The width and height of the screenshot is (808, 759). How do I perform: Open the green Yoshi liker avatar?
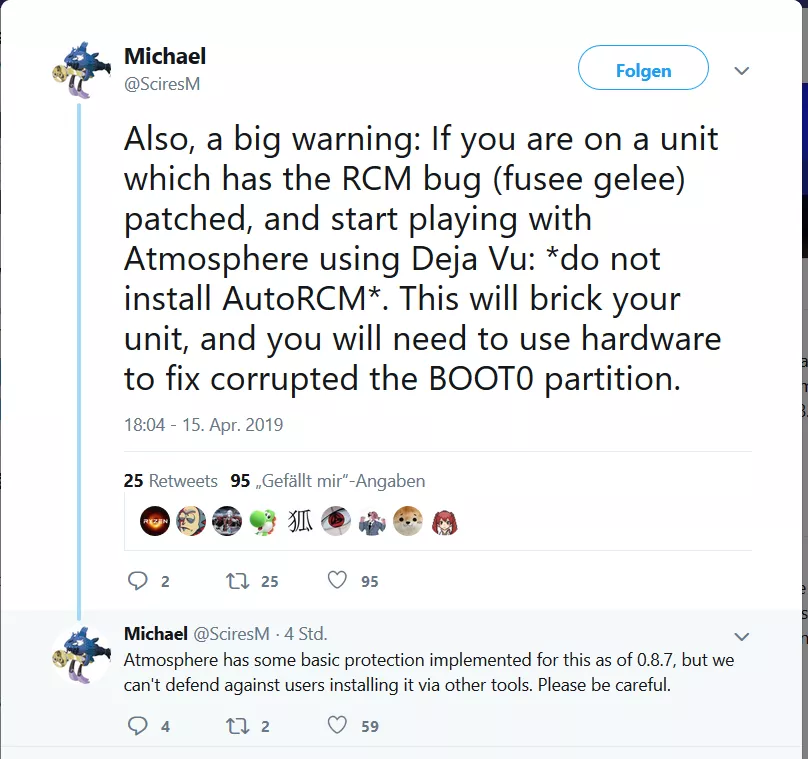[263, 521]
